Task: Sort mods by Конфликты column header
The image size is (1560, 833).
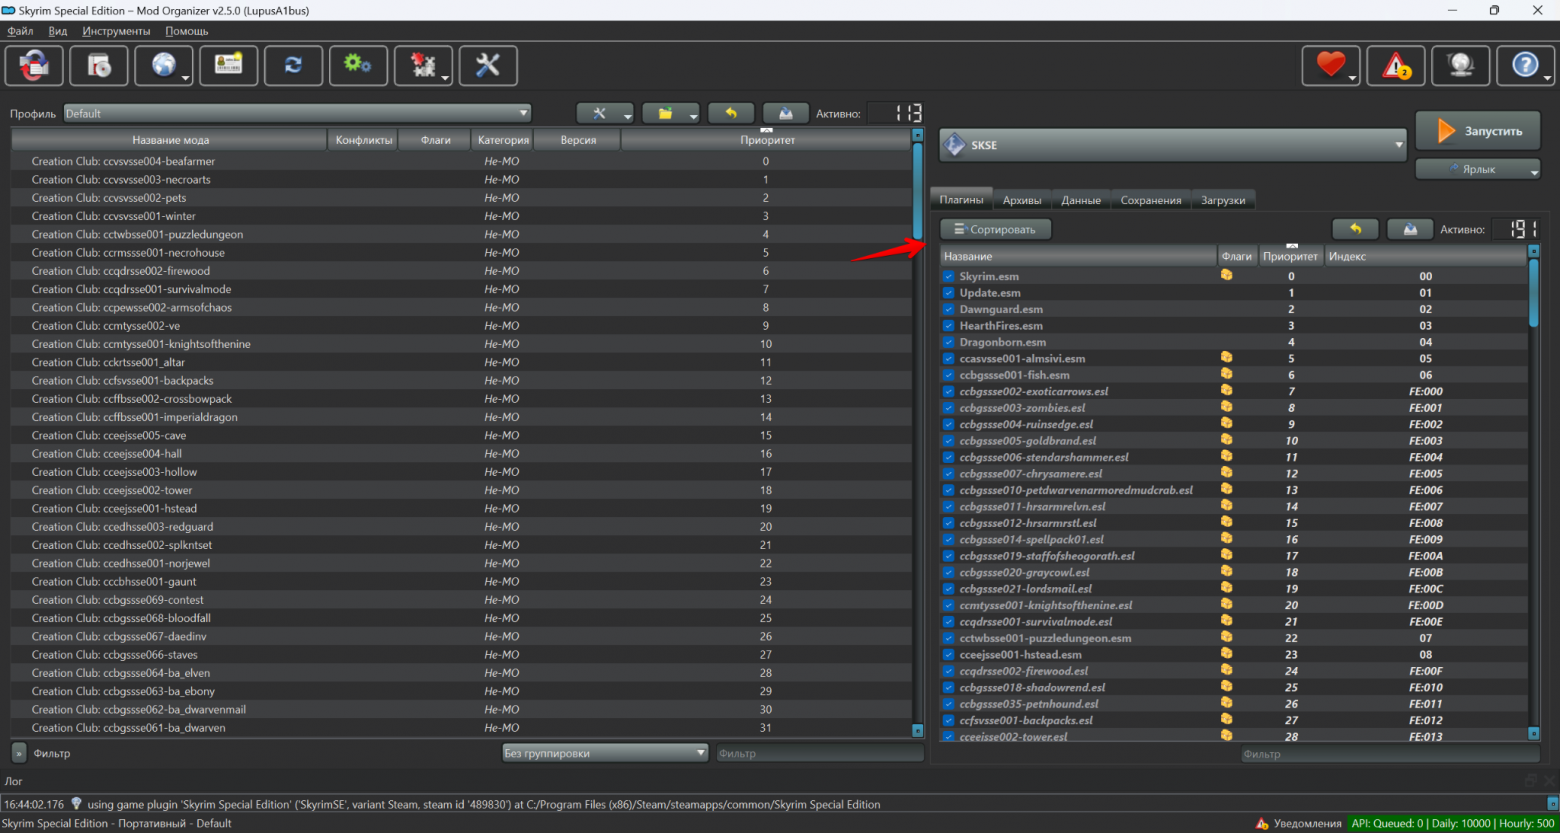Action: pos(364,140)
